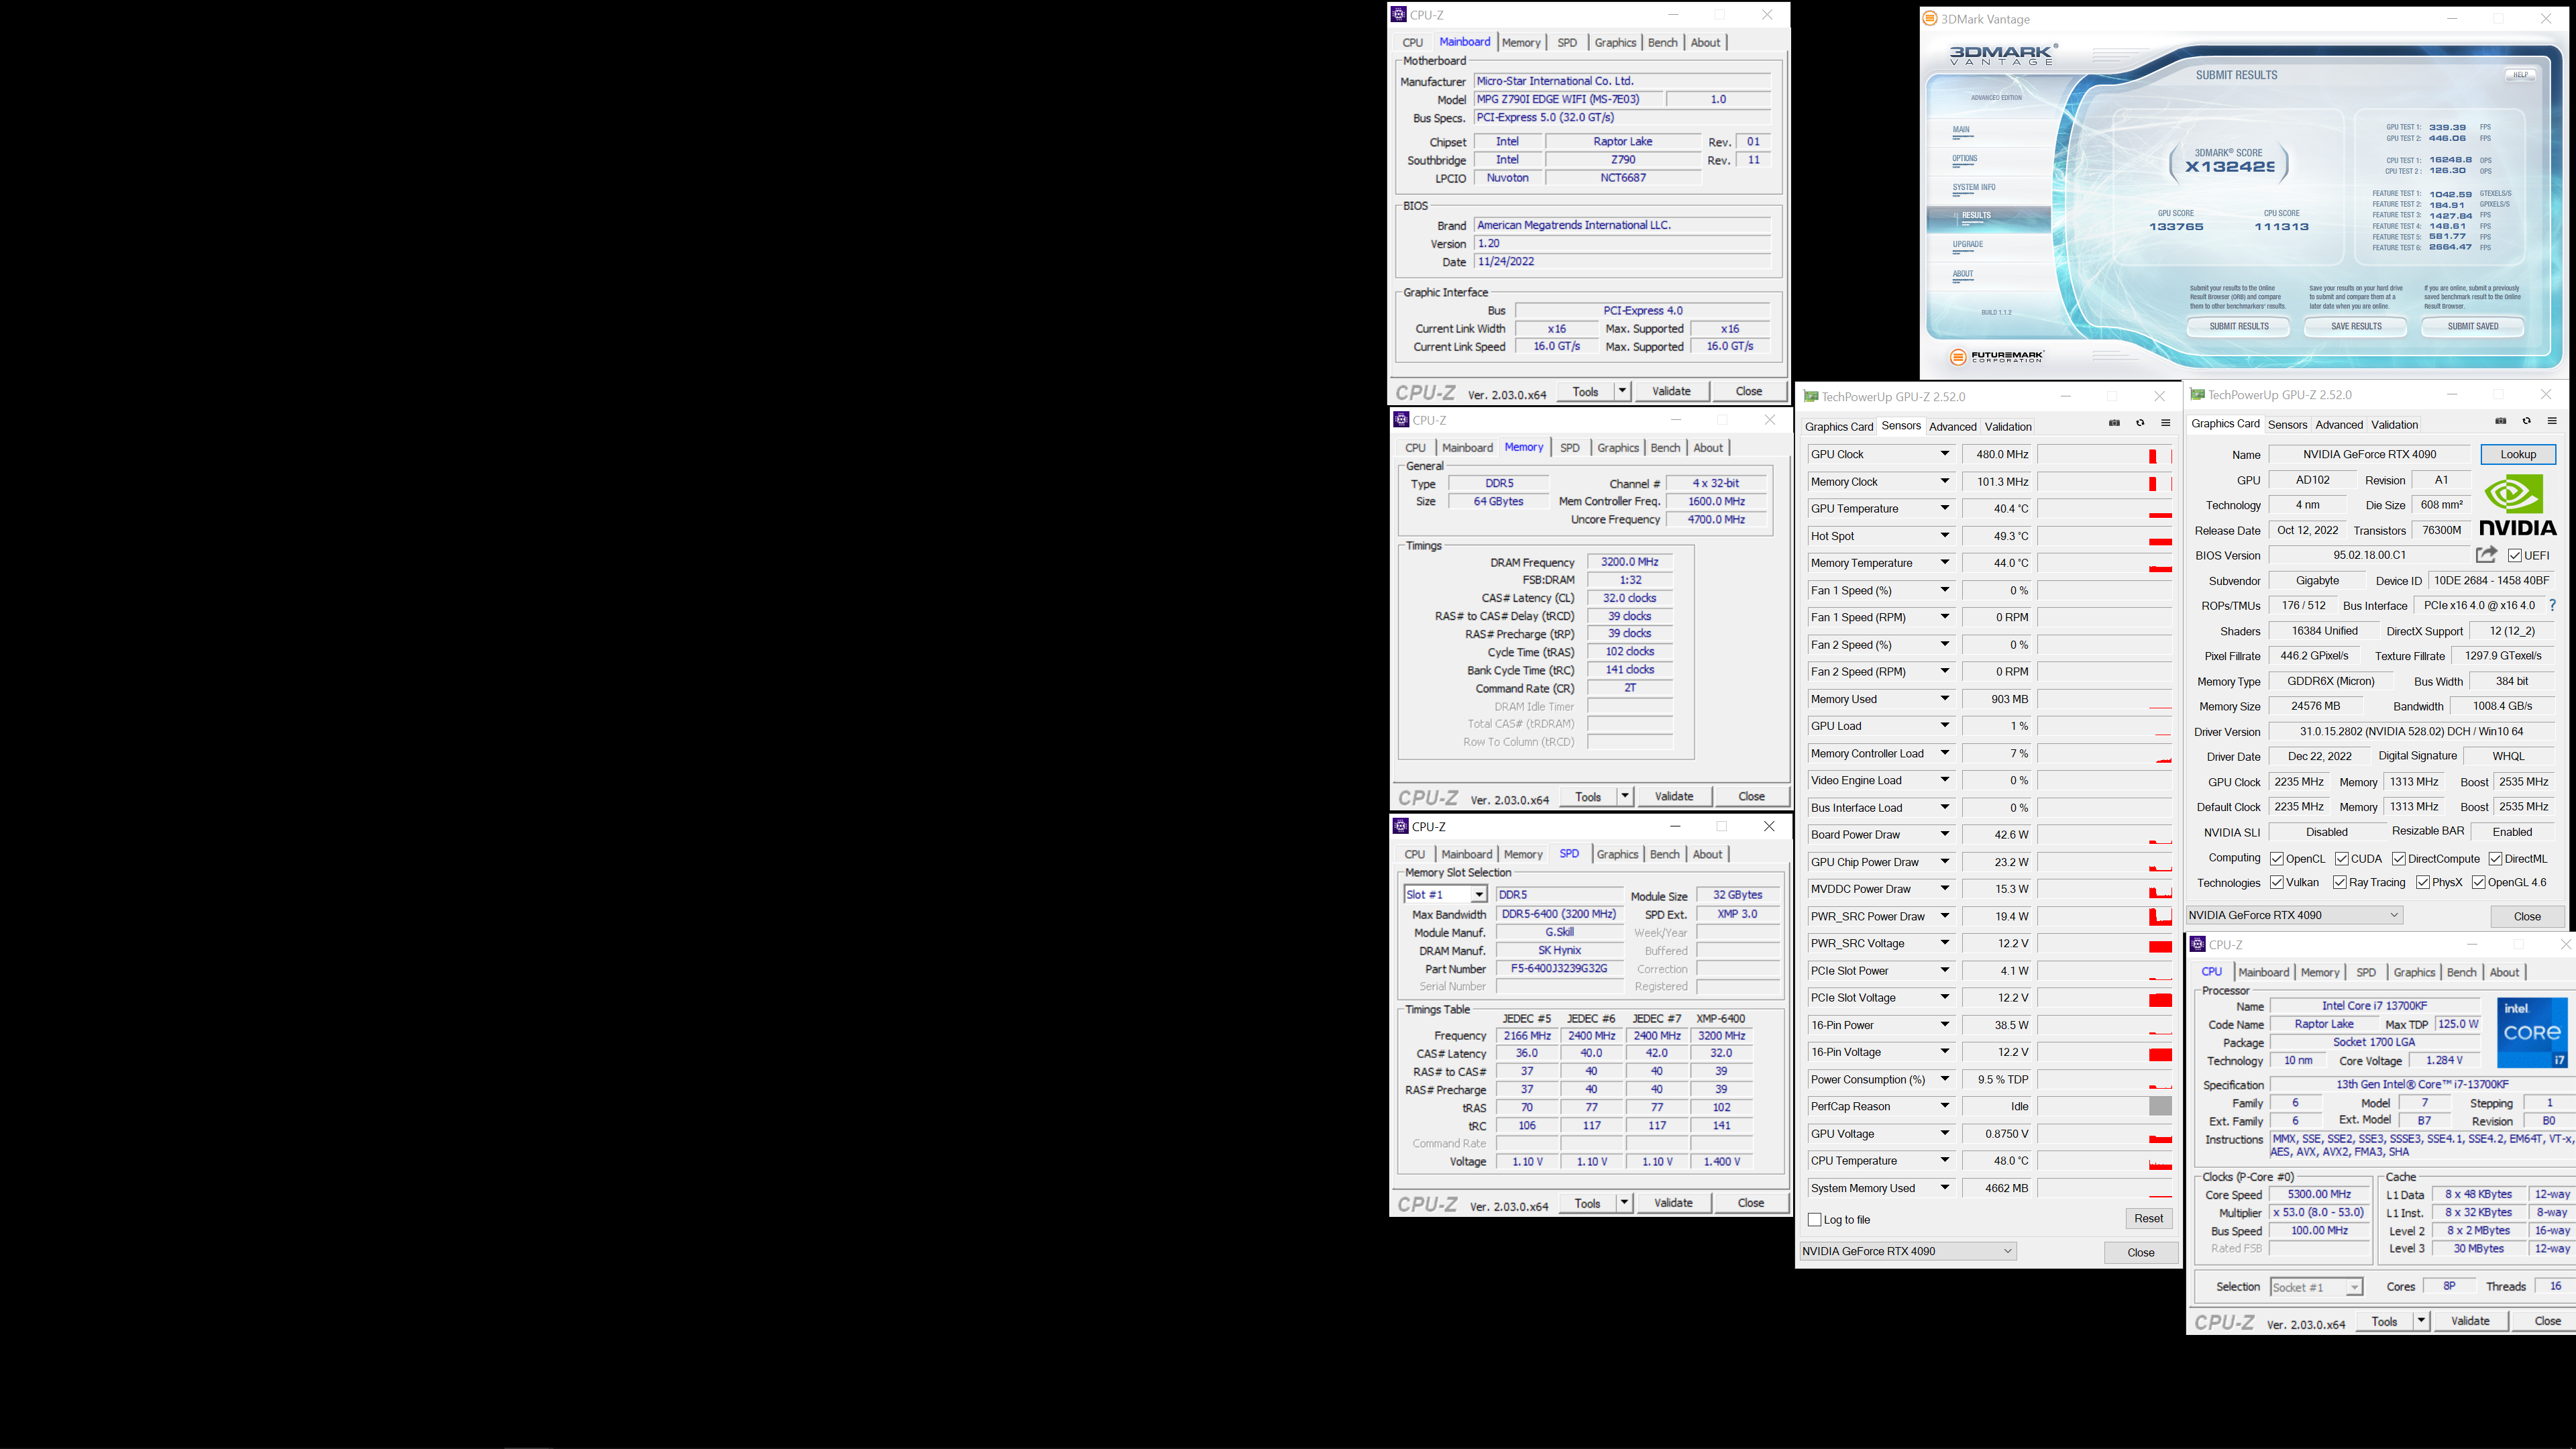Open the Slot #1 memory slot dropdown
This screenshot has height=1449, width=2576.
click(1478, 894)
